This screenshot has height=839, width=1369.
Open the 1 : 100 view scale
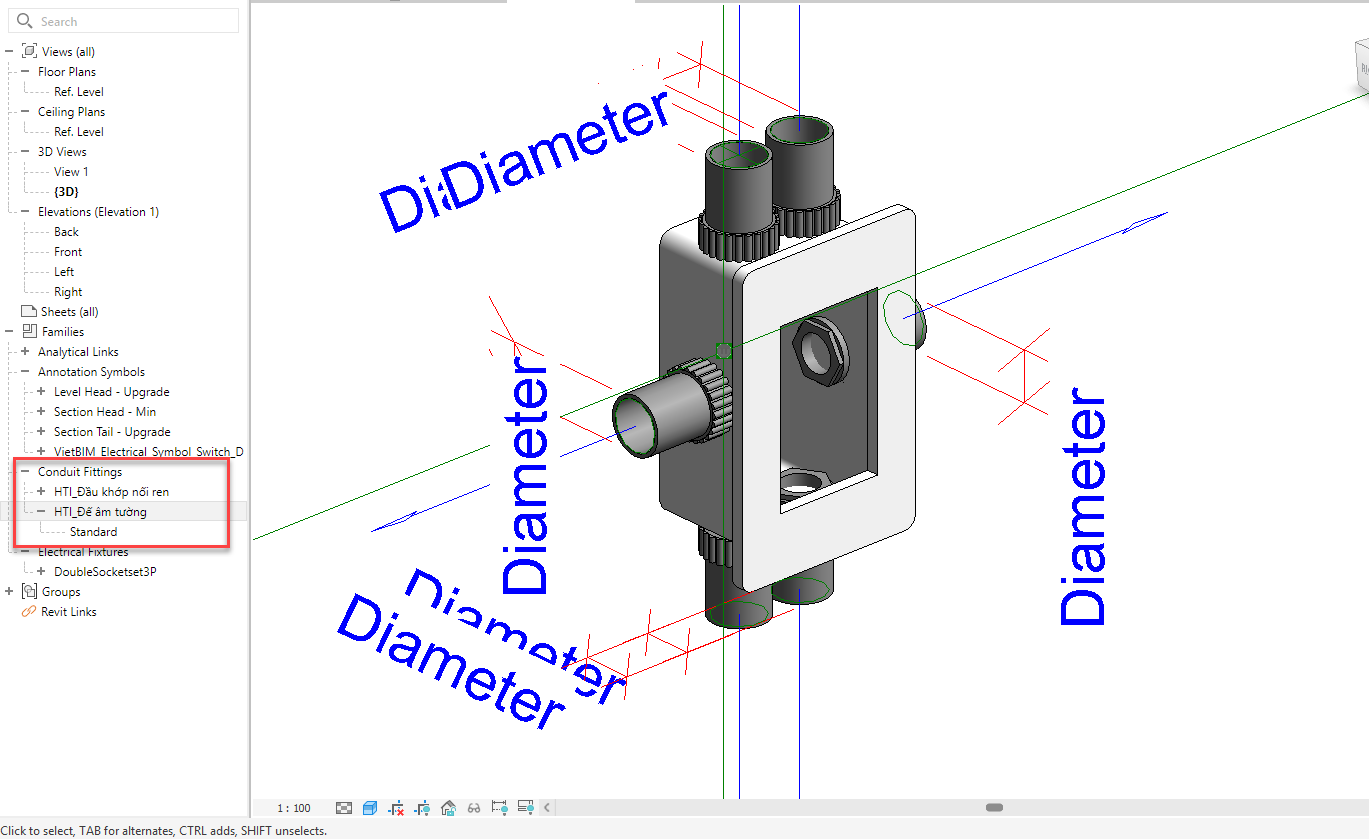point(294,808)
